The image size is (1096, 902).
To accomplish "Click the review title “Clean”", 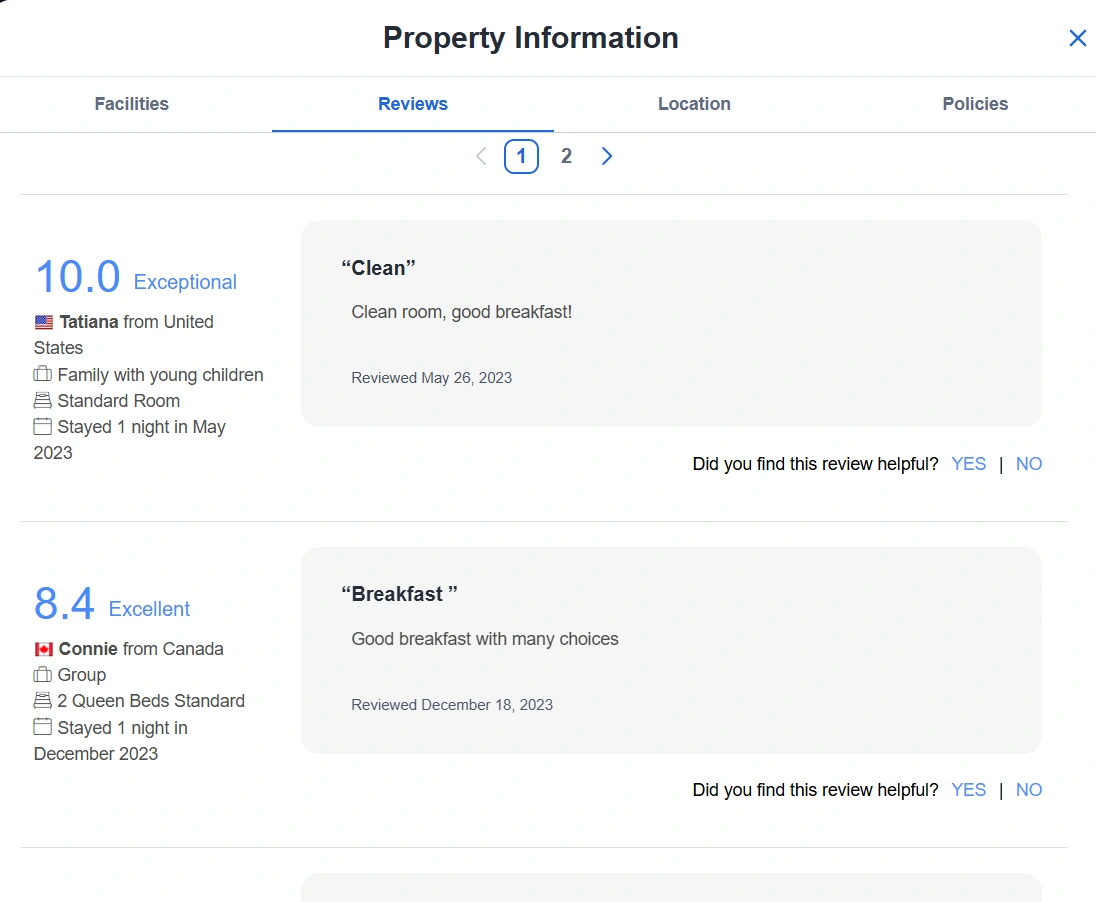I will (378, 268).
